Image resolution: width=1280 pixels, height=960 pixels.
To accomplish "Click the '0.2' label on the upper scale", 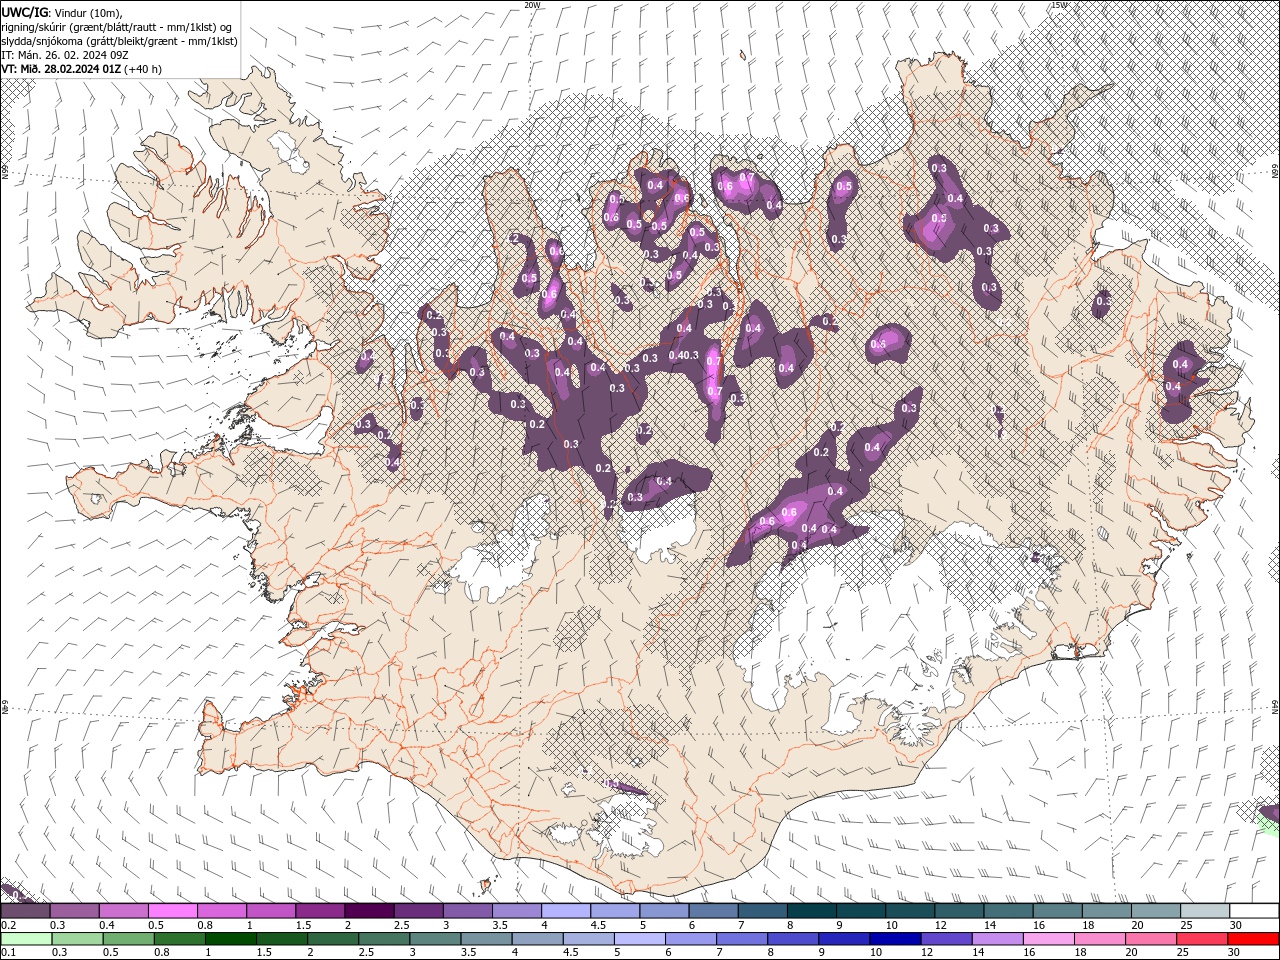I will pos(8,925).
